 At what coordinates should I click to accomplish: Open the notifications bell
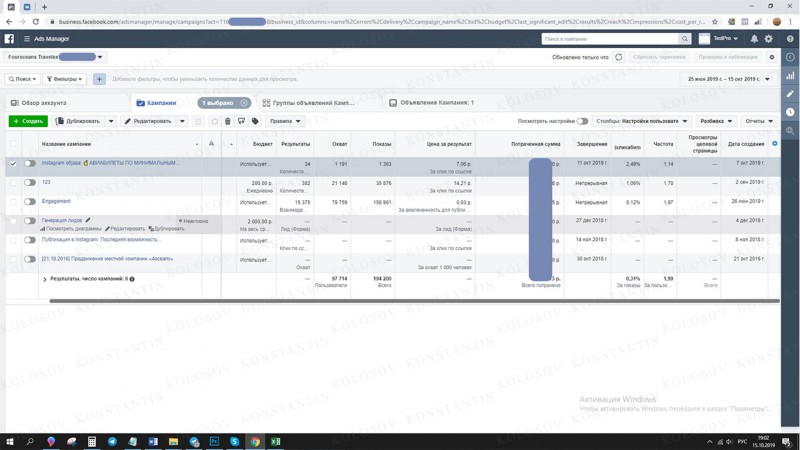pyautogui.click(x=754, y=39)
